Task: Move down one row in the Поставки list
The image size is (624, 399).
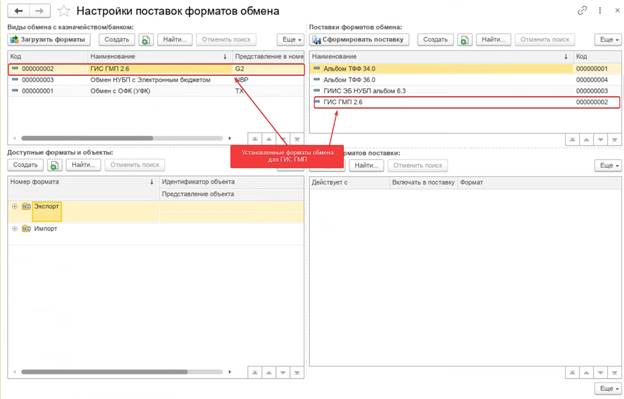Action: click(601, 140)
